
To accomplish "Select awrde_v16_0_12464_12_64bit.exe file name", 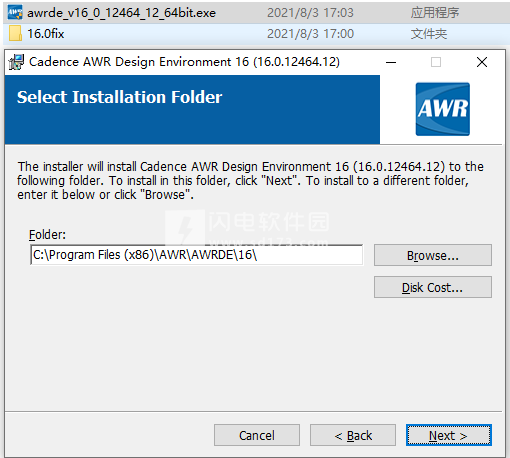I will click(x=121, y=13).
